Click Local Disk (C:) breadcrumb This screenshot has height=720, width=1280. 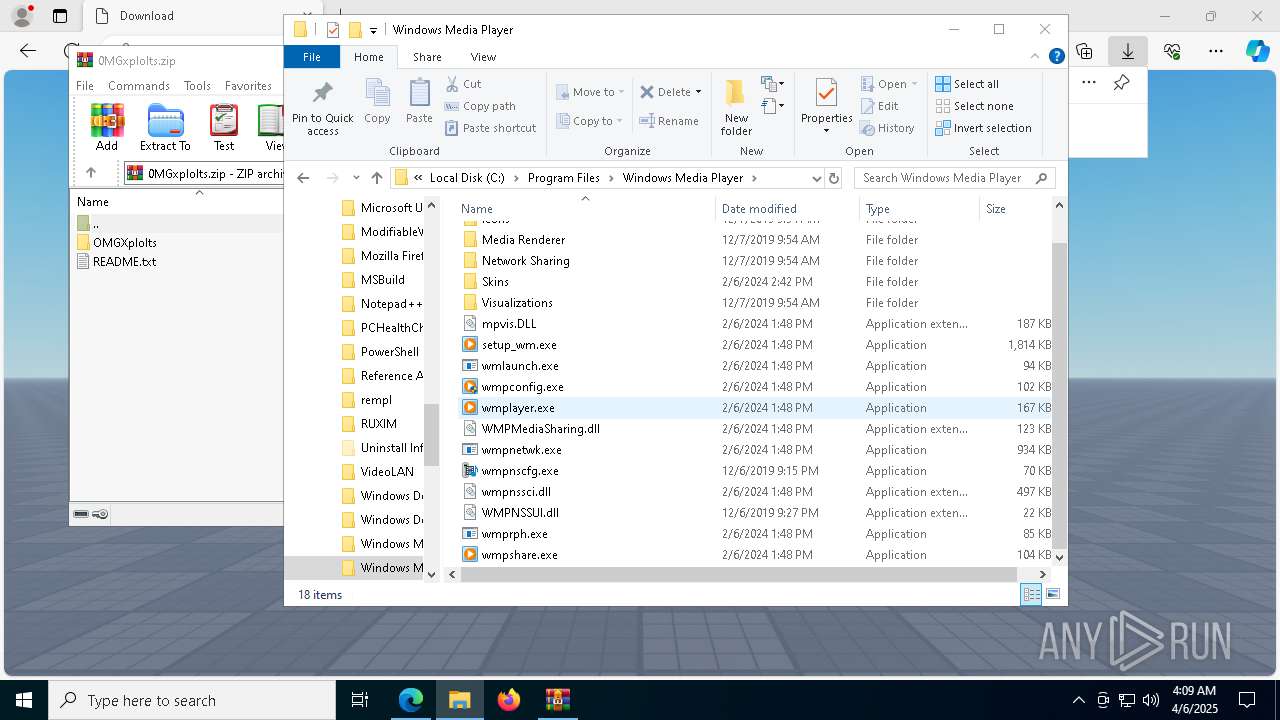click(x=467, y=178)
